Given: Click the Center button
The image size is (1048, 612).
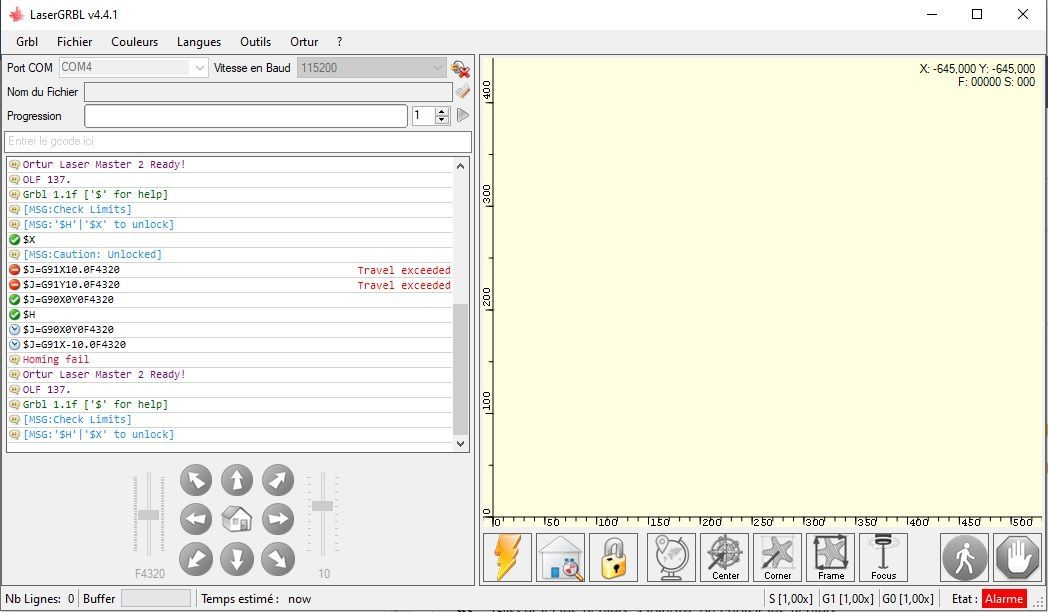Looking at the screenshot, I should pyautogui.click(x=725, y=557).
